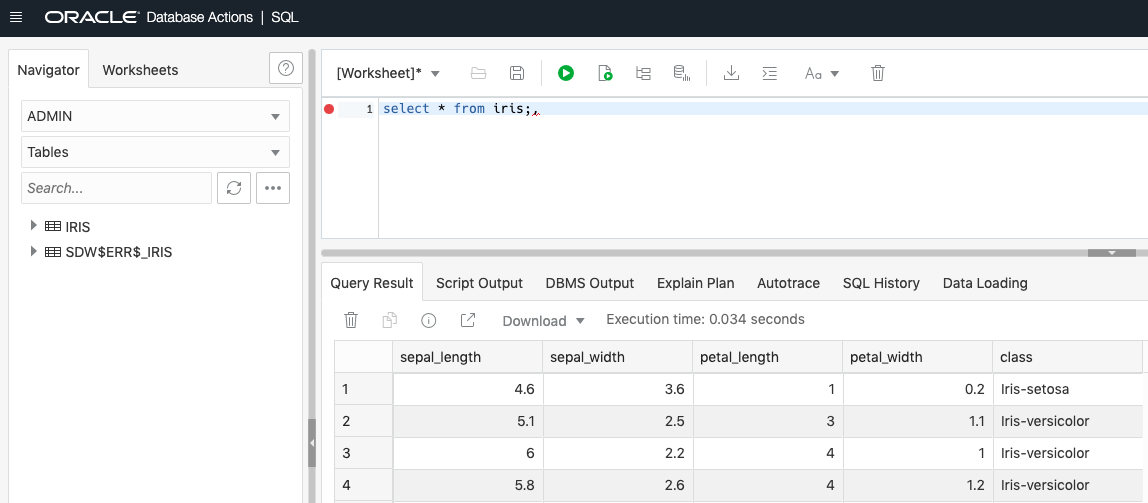Expand the IRIS table tree node

click(x=33, y=226)
